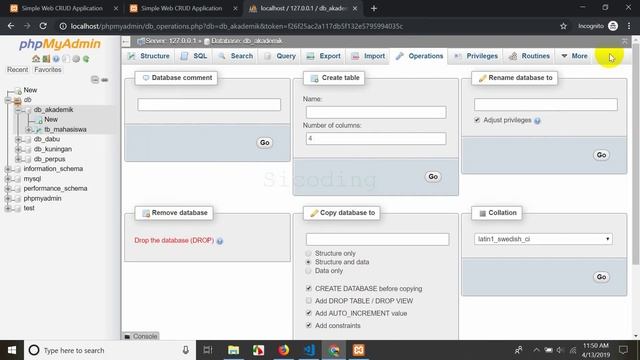Open XAMPP from the taskbar

(x=359, y=350)
